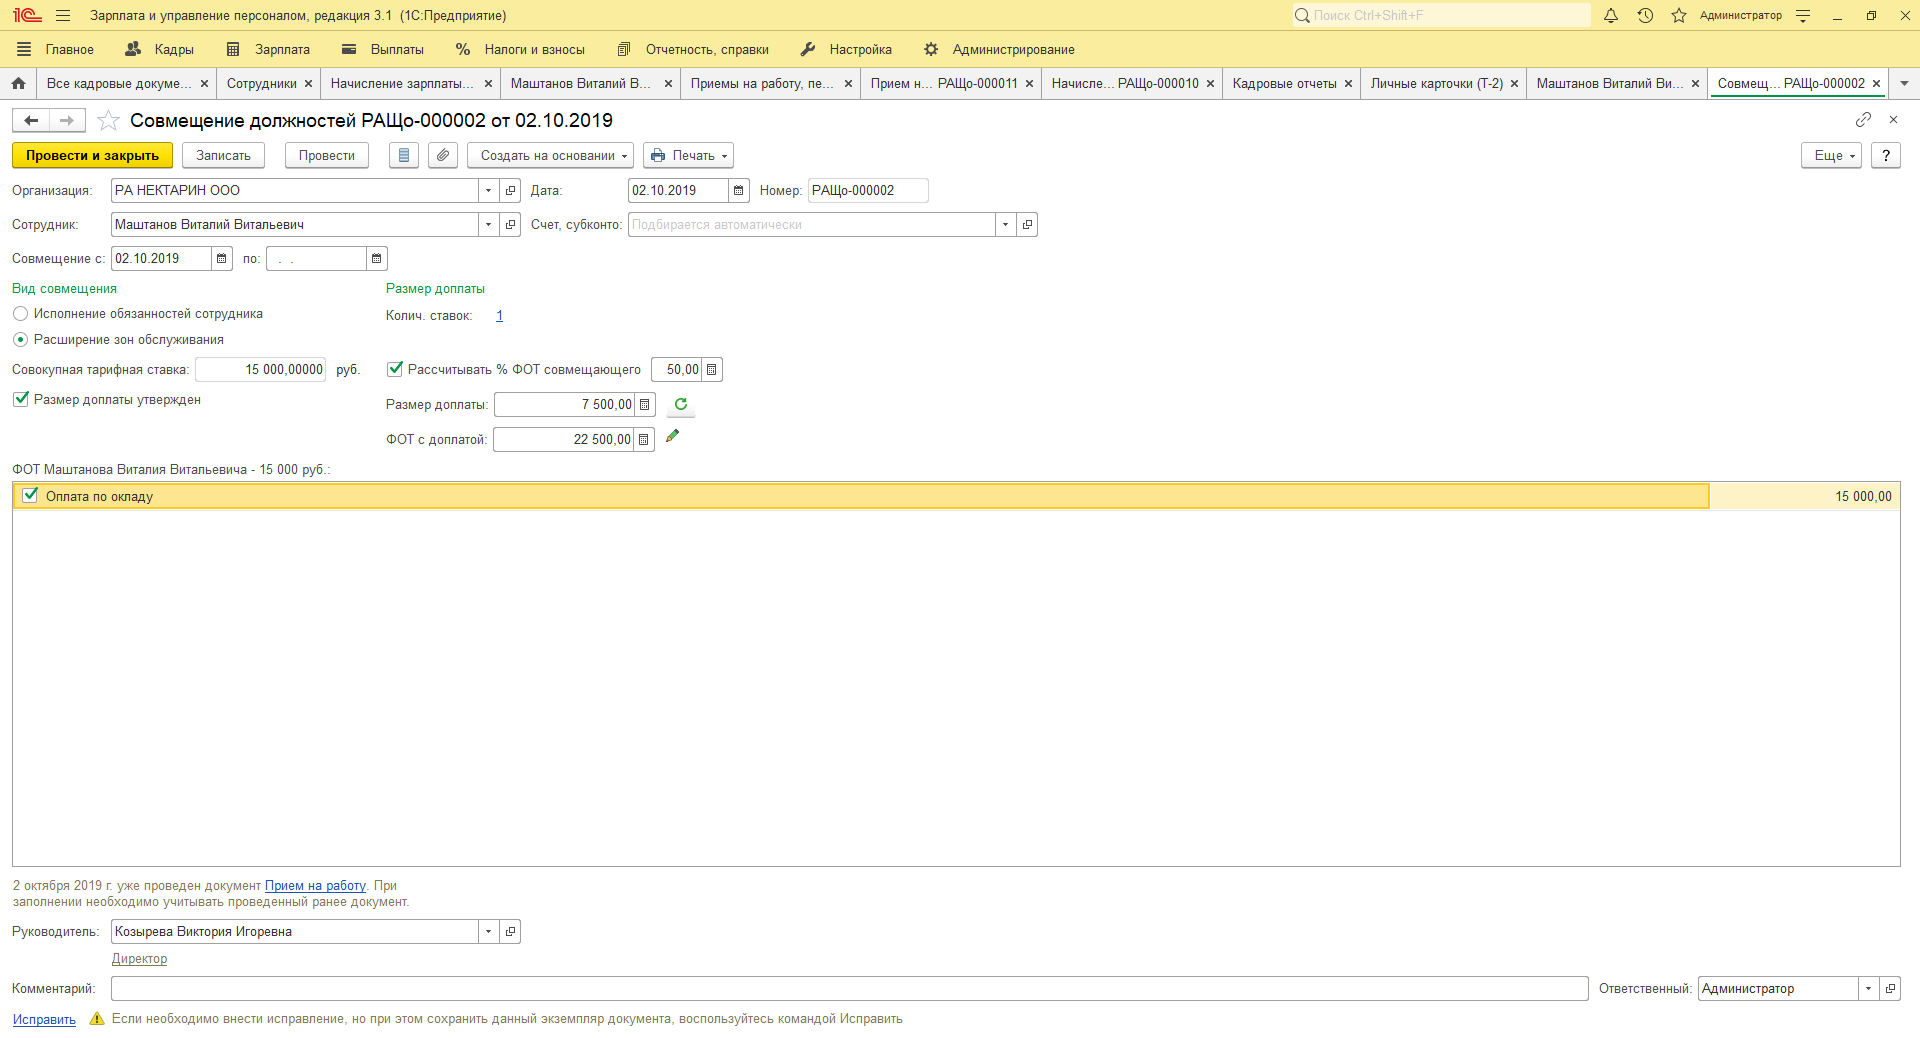Expand Счет, субконто dropdown
Image resolution: width=1920 pixels, height=1038 pixels.
[x=1005, y=224]
